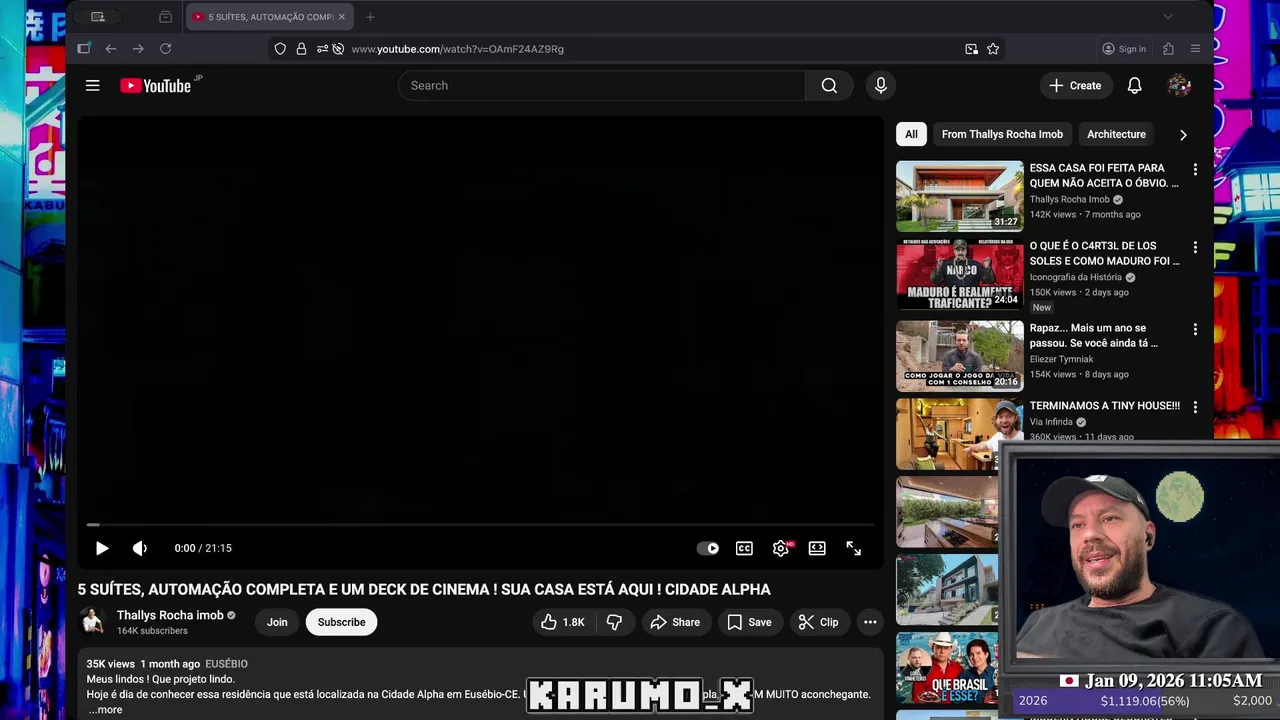This screenshot has width=1280, height=720.
Task: Click browser Sign in button
Action: click(1124, 49)
